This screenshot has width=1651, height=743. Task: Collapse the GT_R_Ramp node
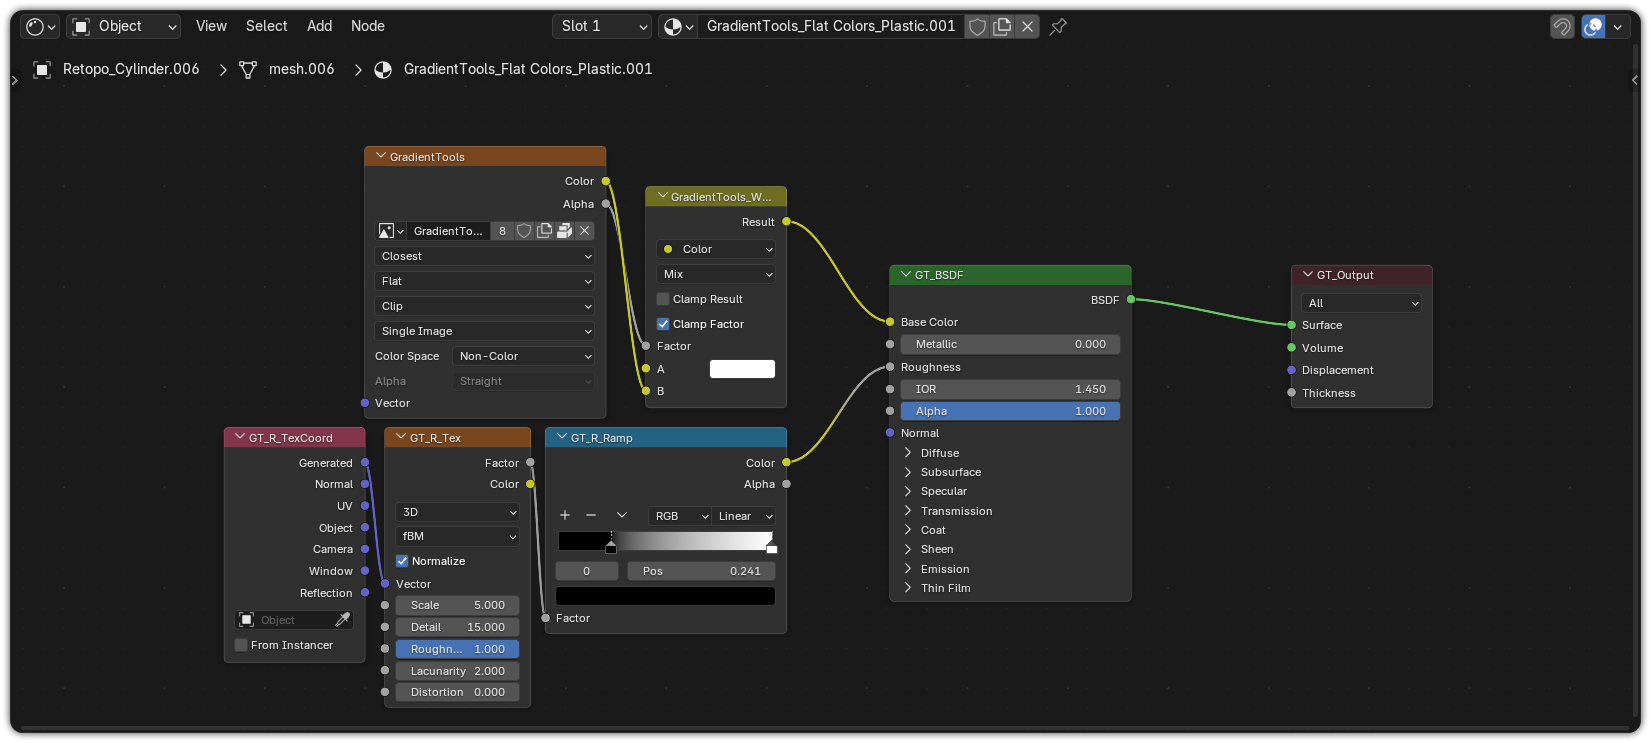click(x=562, y=437)
